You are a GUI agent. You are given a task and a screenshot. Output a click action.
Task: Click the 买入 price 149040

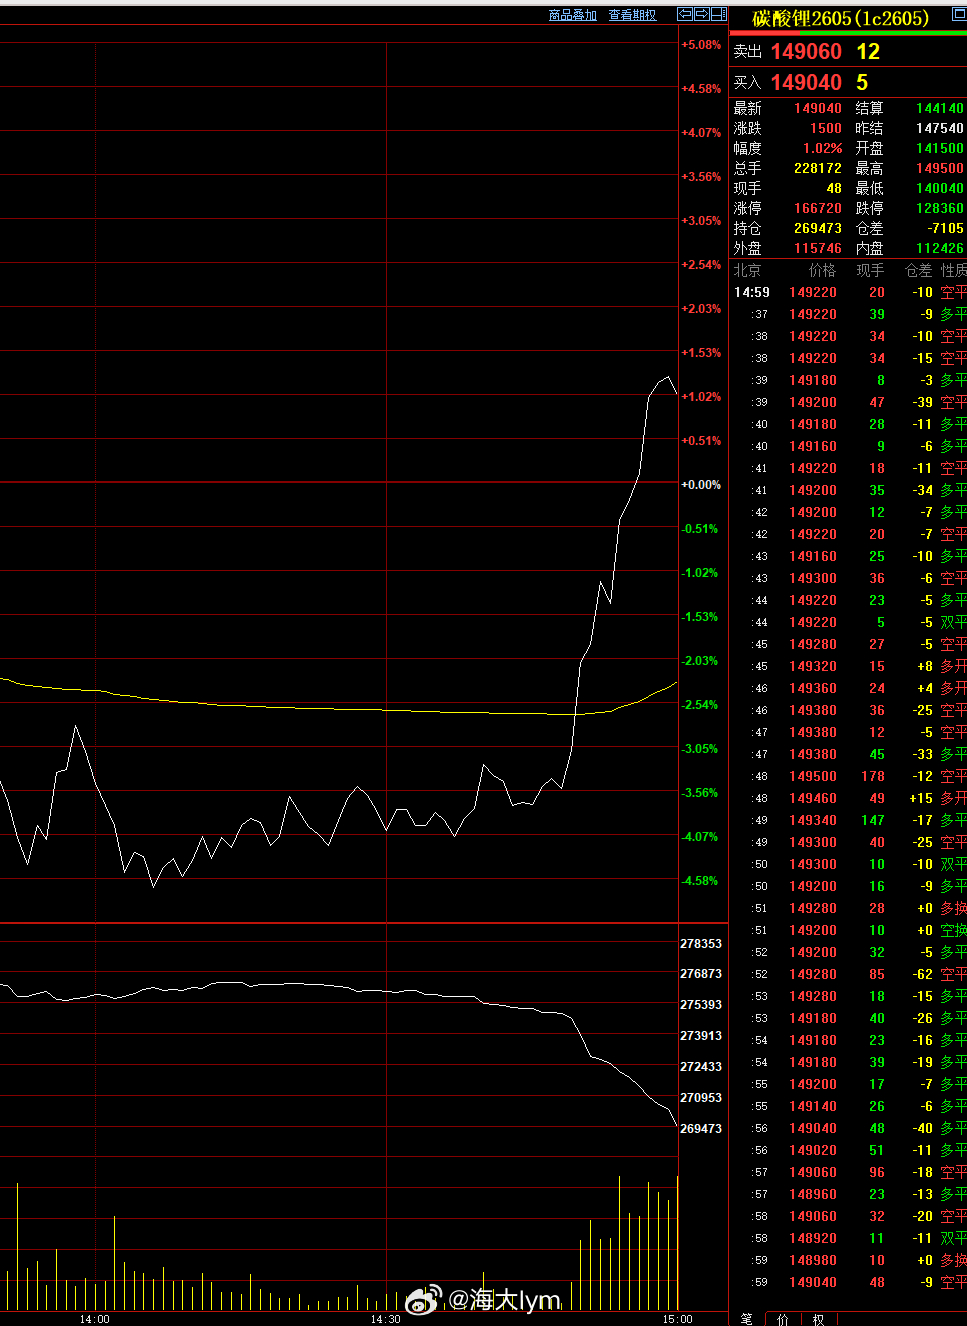click(806, 82)
